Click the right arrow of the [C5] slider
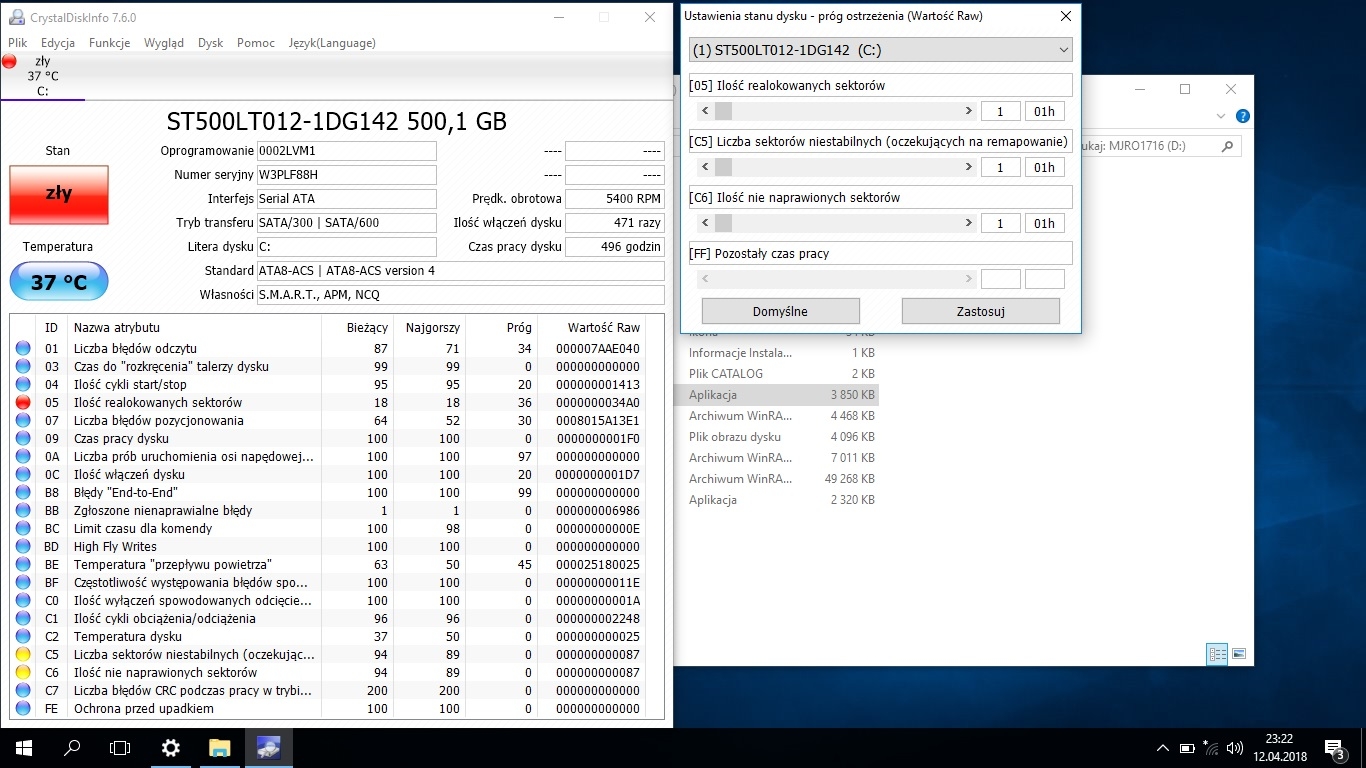The height and width of the screenshot is (768, 1366). pos(969,167)
